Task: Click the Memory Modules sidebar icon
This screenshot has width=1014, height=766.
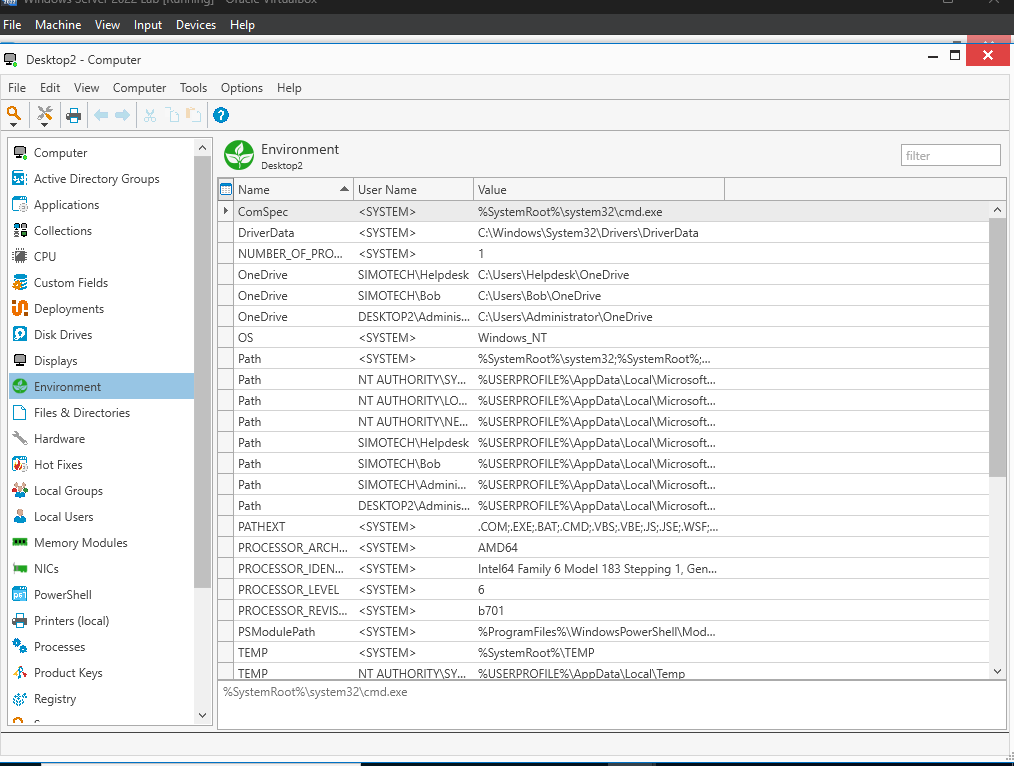Action: pos(20,542)
